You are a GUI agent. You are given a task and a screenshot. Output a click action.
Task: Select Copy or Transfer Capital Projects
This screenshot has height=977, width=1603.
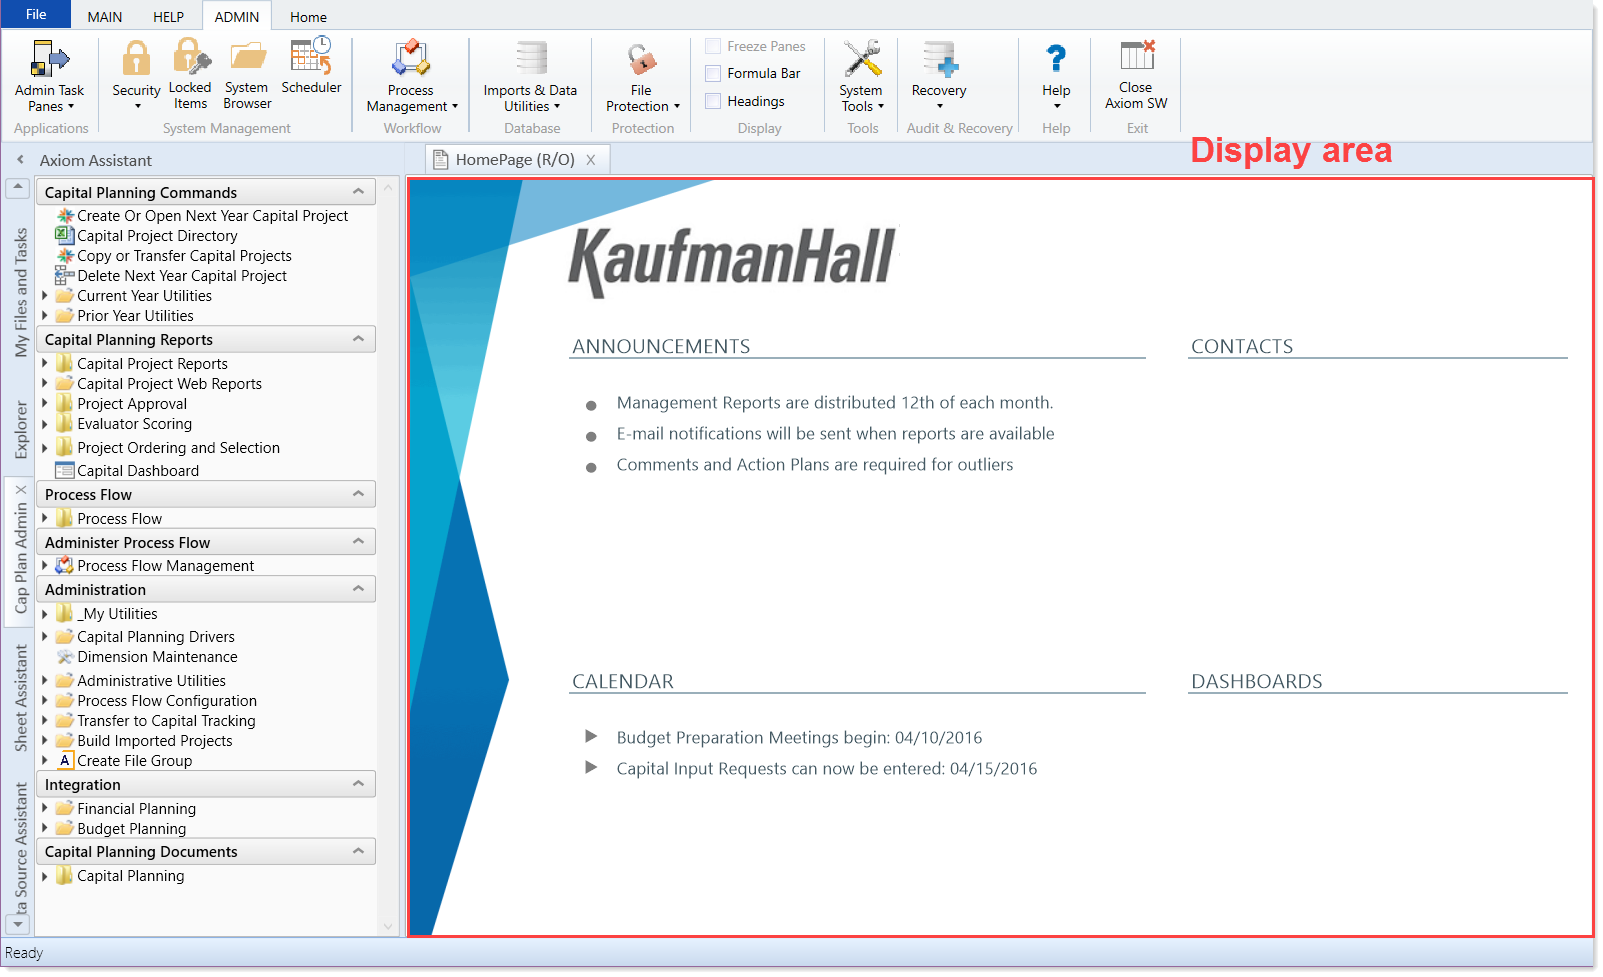(x=184, y=256)
